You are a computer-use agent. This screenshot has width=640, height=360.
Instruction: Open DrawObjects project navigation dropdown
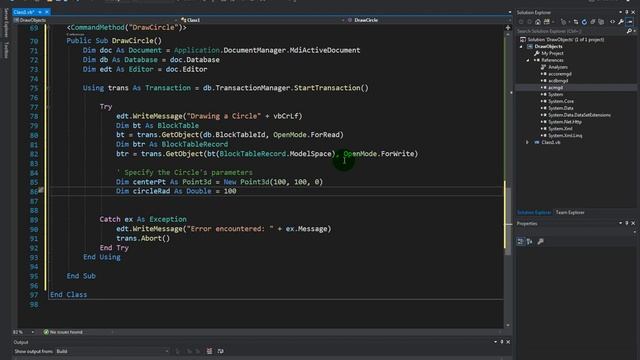(x=95, y=20)
